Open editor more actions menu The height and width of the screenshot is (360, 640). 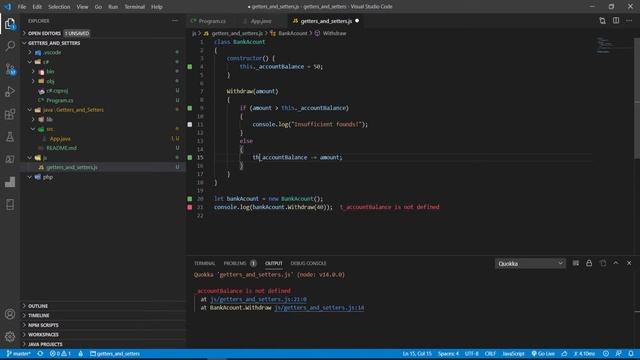(629, 20)
